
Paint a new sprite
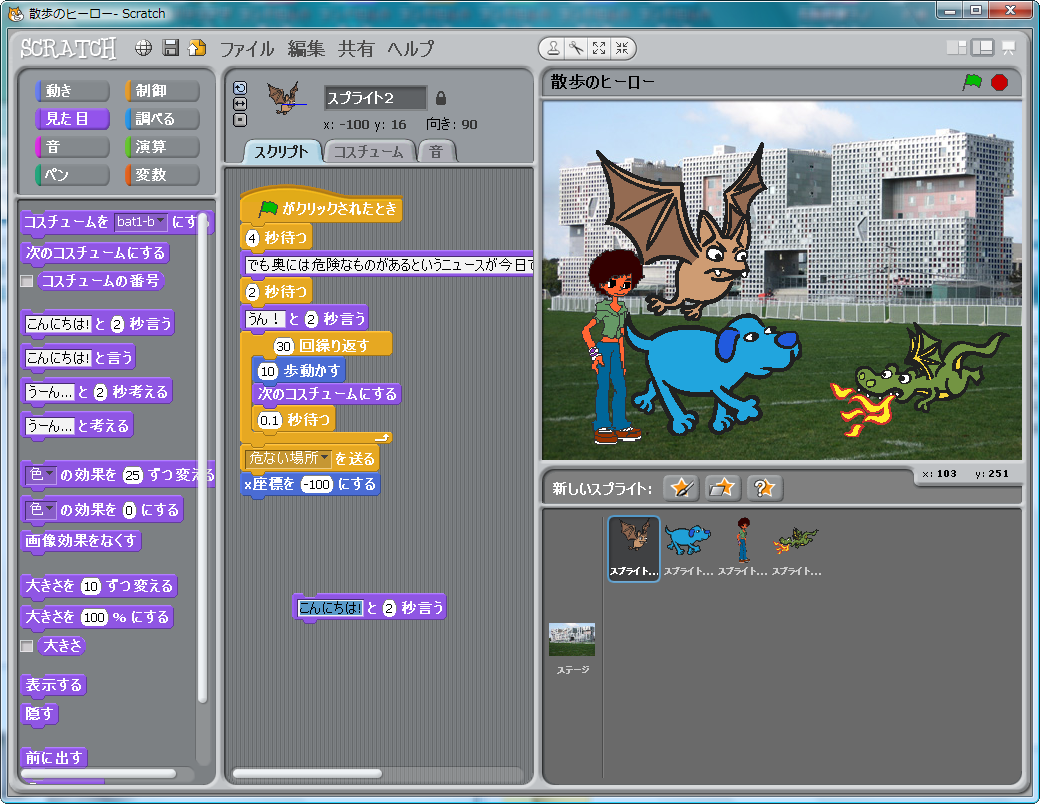tap(681, 489)
